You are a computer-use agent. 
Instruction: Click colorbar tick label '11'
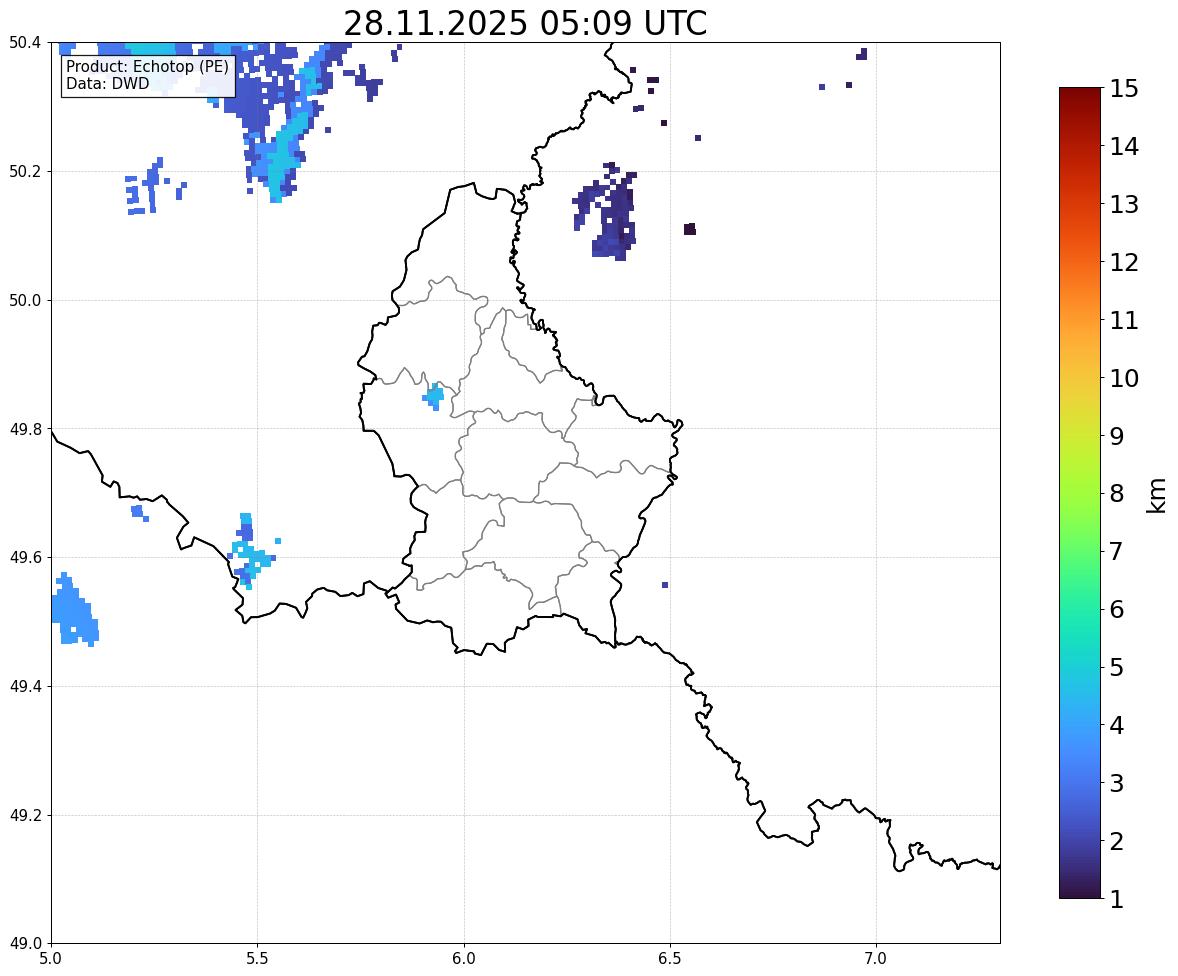coord(1124,320)
